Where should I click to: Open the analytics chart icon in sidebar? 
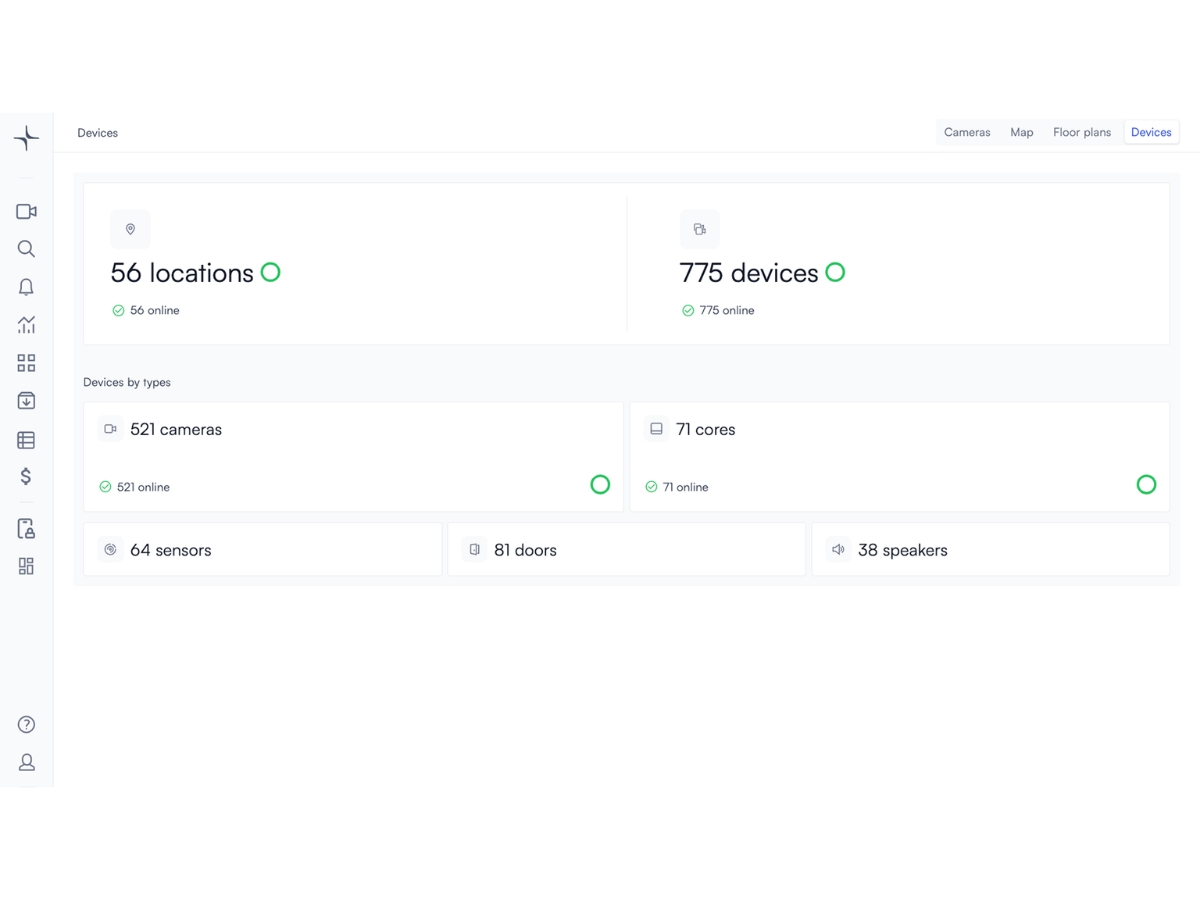26,325
